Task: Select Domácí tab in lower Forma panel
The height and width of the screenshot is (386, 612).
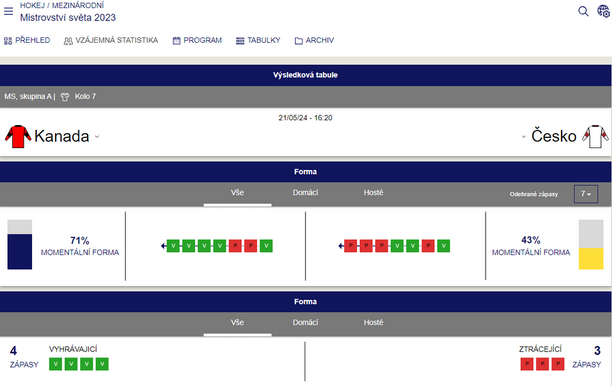Action: pos(305,323)
